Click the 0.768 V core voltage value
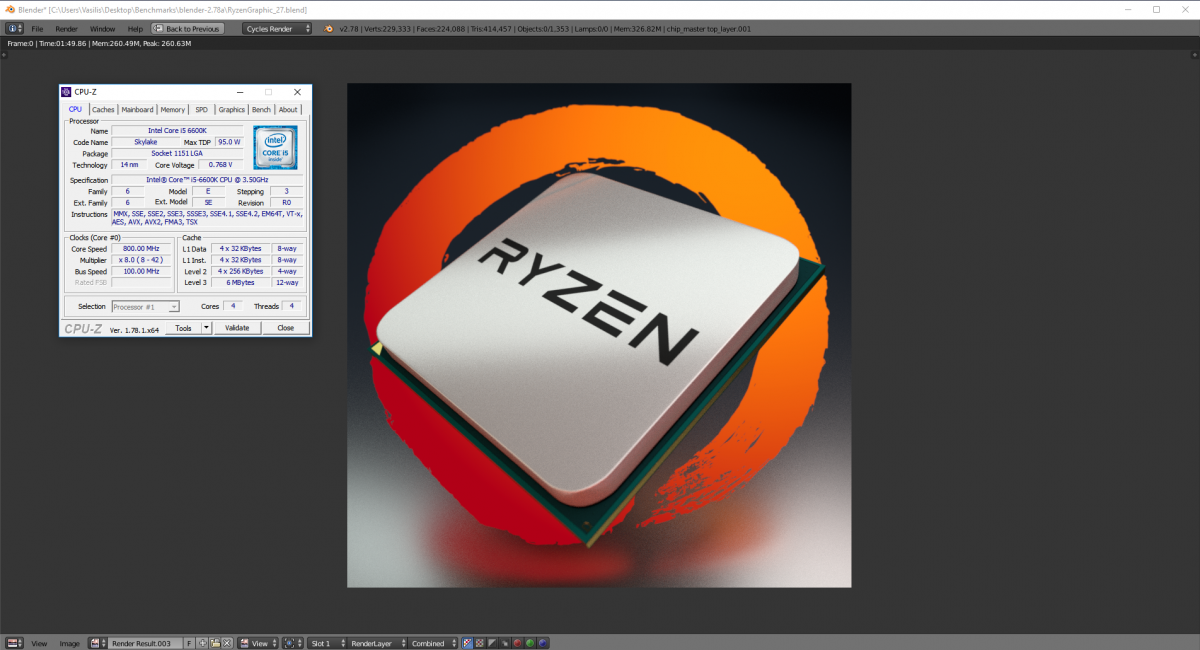Image resolution: width=1200 pixels, height=650 pixels. tap(220, 165)
